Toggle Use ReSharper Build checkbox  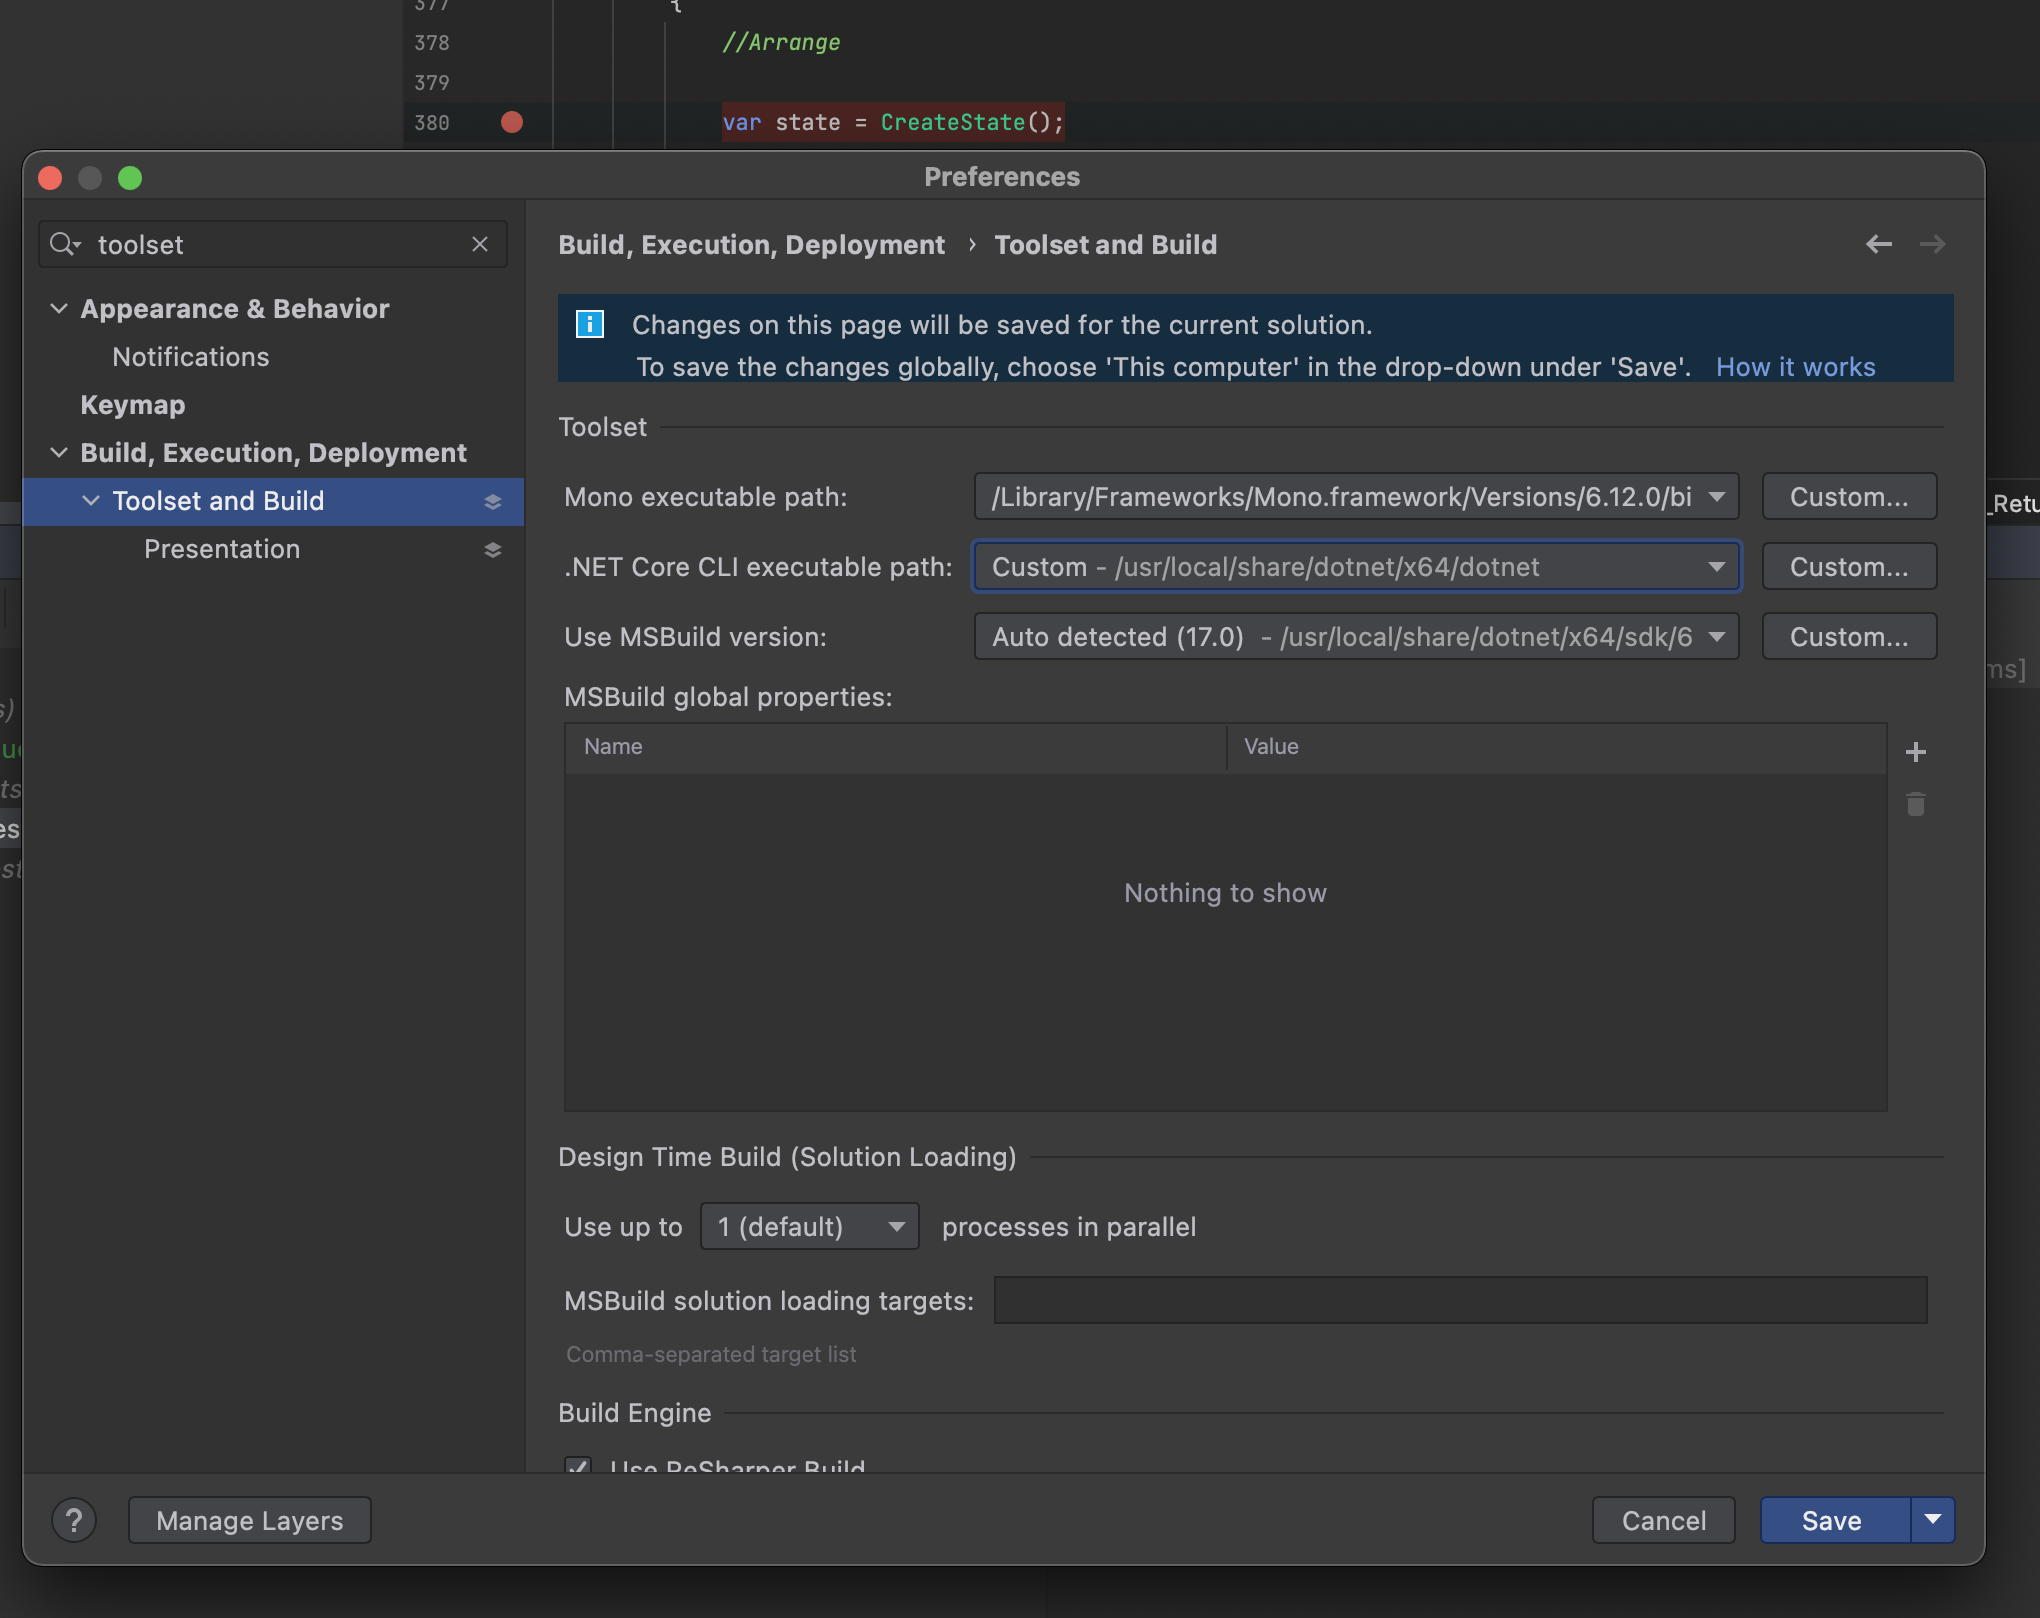pos(577,1466)
